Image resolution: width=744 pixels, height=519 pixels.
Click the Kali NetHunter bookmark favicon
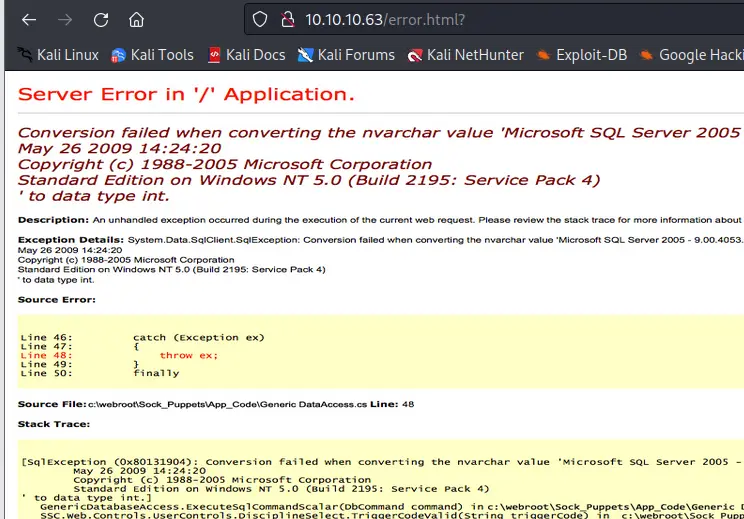tap(415, 56)
